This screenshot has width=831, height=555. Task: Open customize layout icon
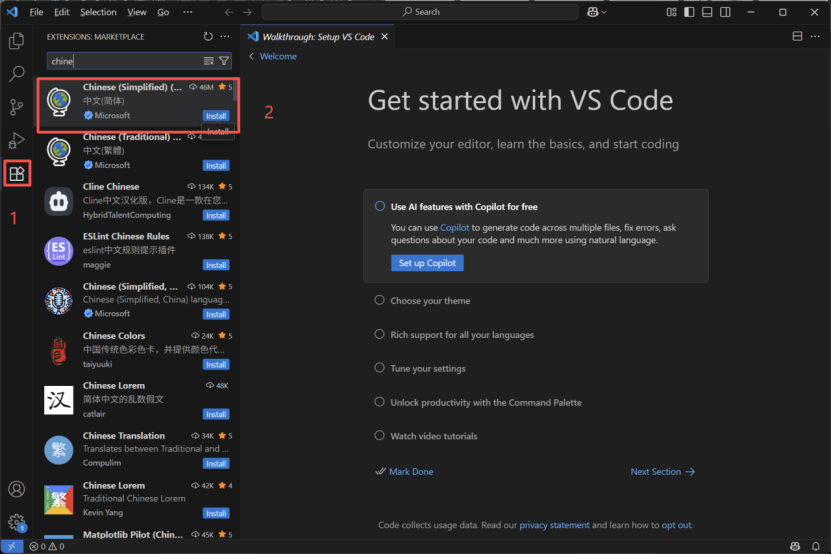[671, 12]
